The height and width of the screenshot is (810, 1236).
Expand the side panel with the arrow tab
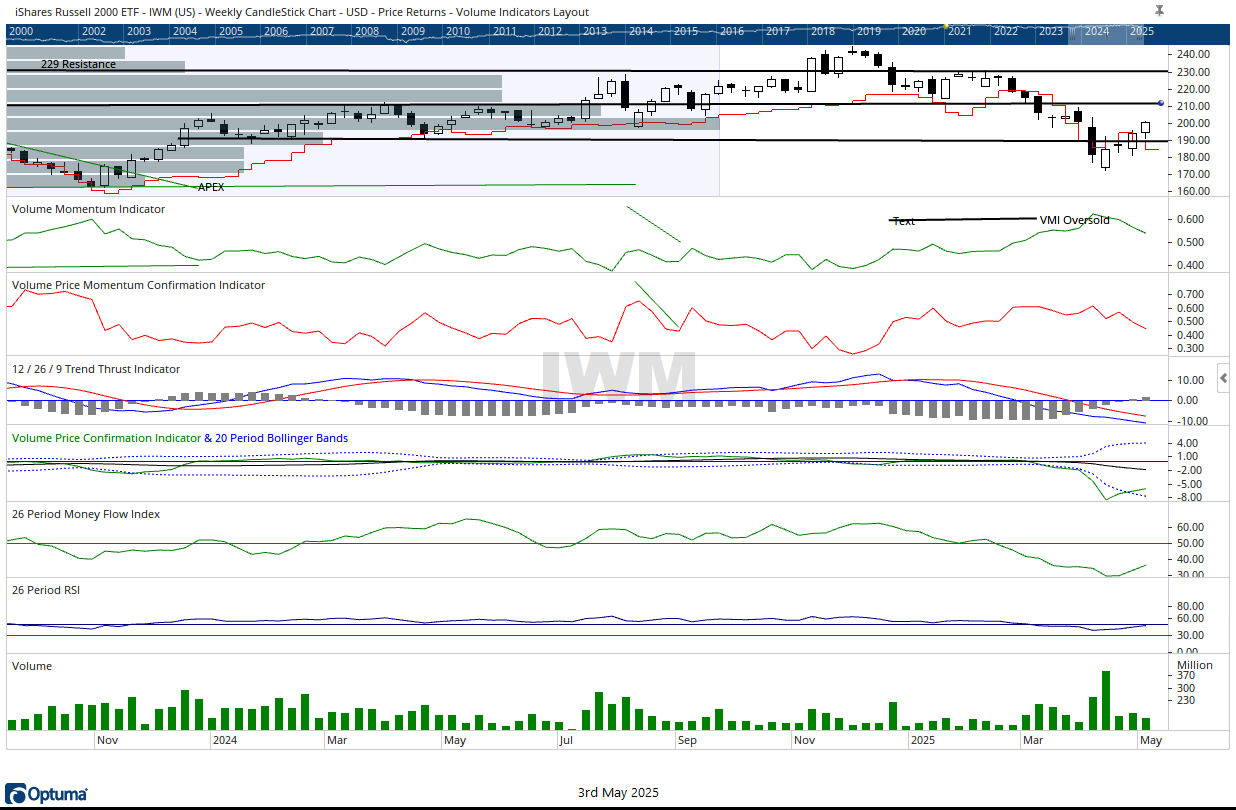[x=1224, y=378]
